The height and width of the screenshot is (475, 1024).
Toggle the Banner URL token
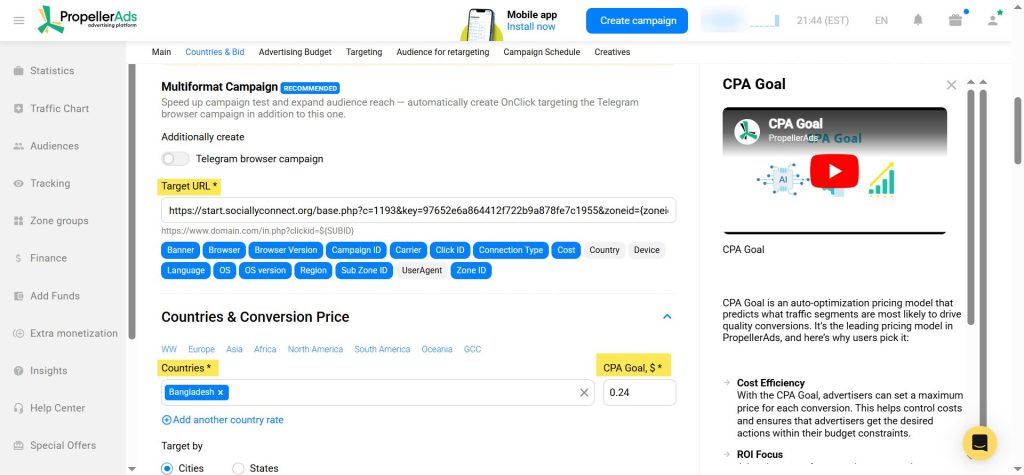[x=181, y=250]
